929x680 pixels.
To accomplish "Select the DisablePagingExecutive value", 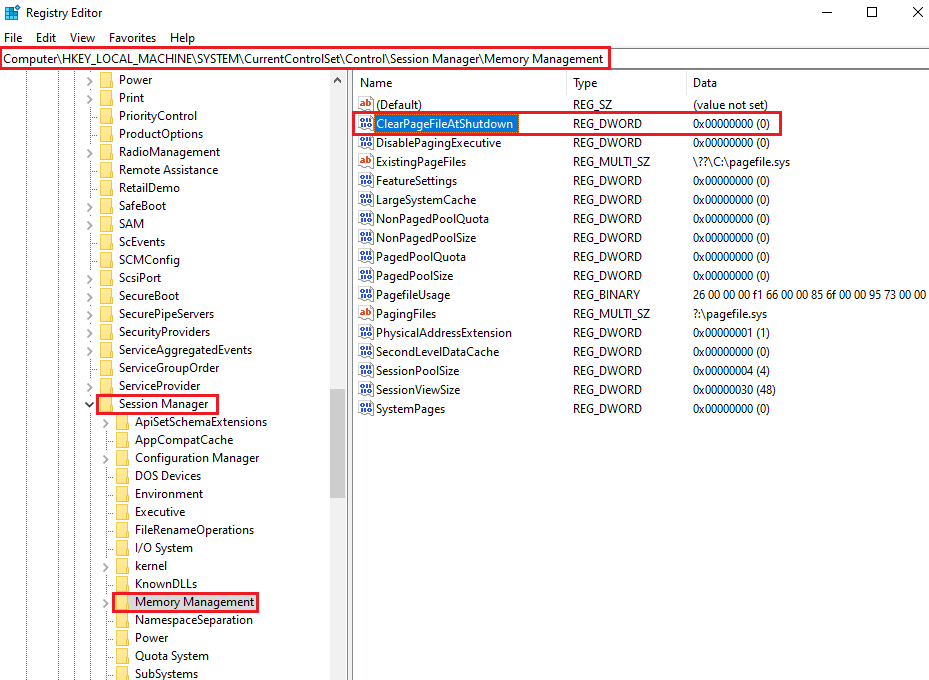I will pos(438,143).
